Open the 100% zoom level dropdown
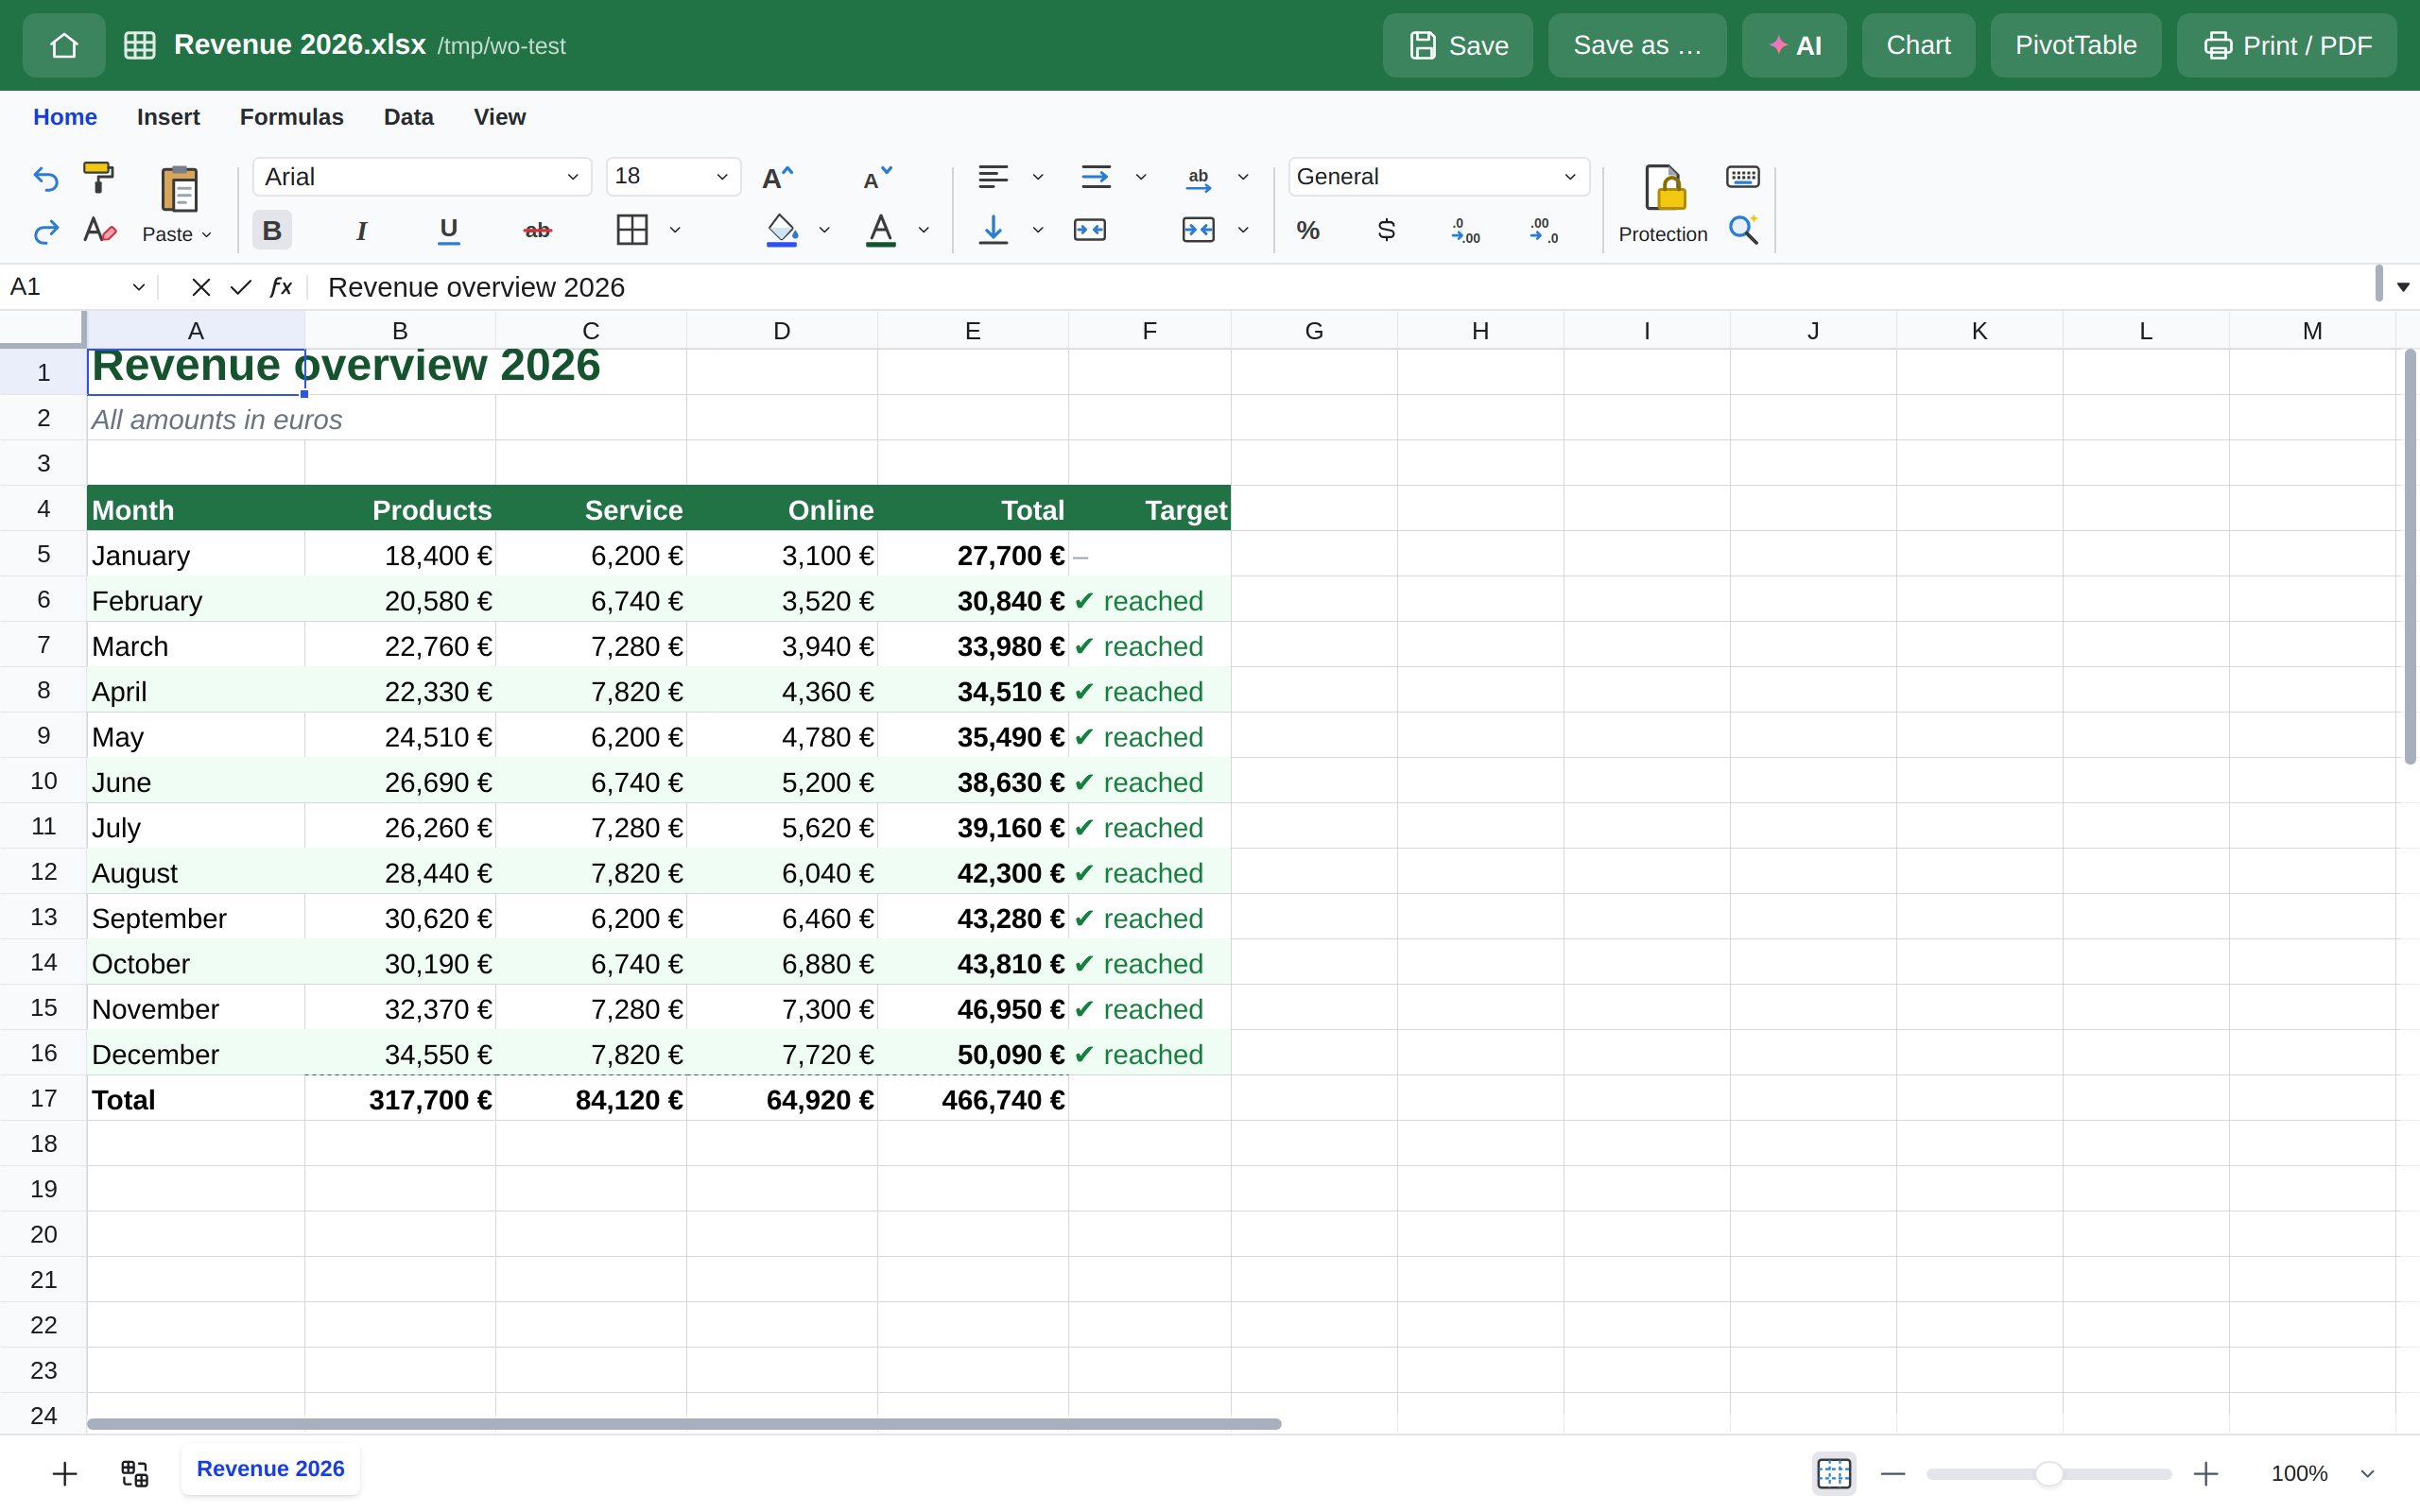 click(x=2367, y=1474)
